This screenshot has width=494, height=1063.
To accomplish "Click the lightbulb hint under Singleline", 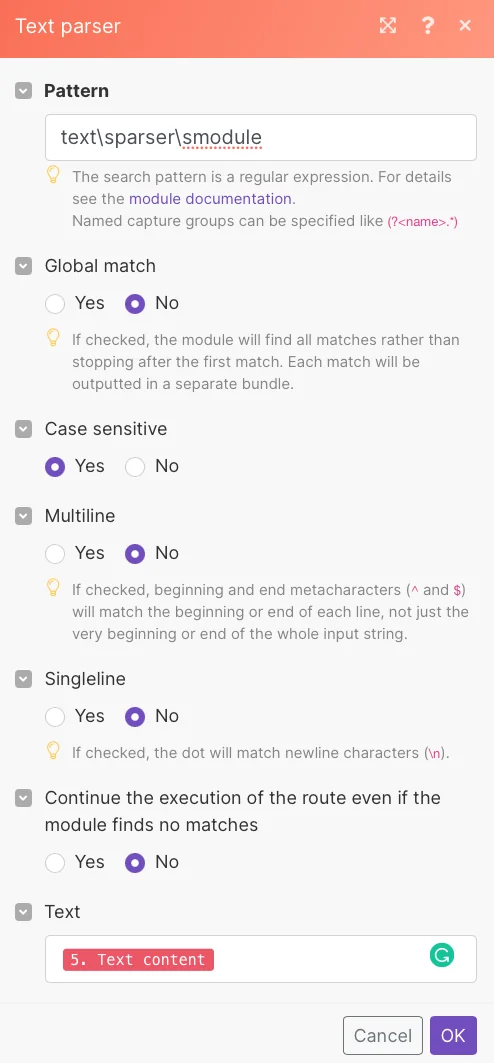I will tap(54, 750).
